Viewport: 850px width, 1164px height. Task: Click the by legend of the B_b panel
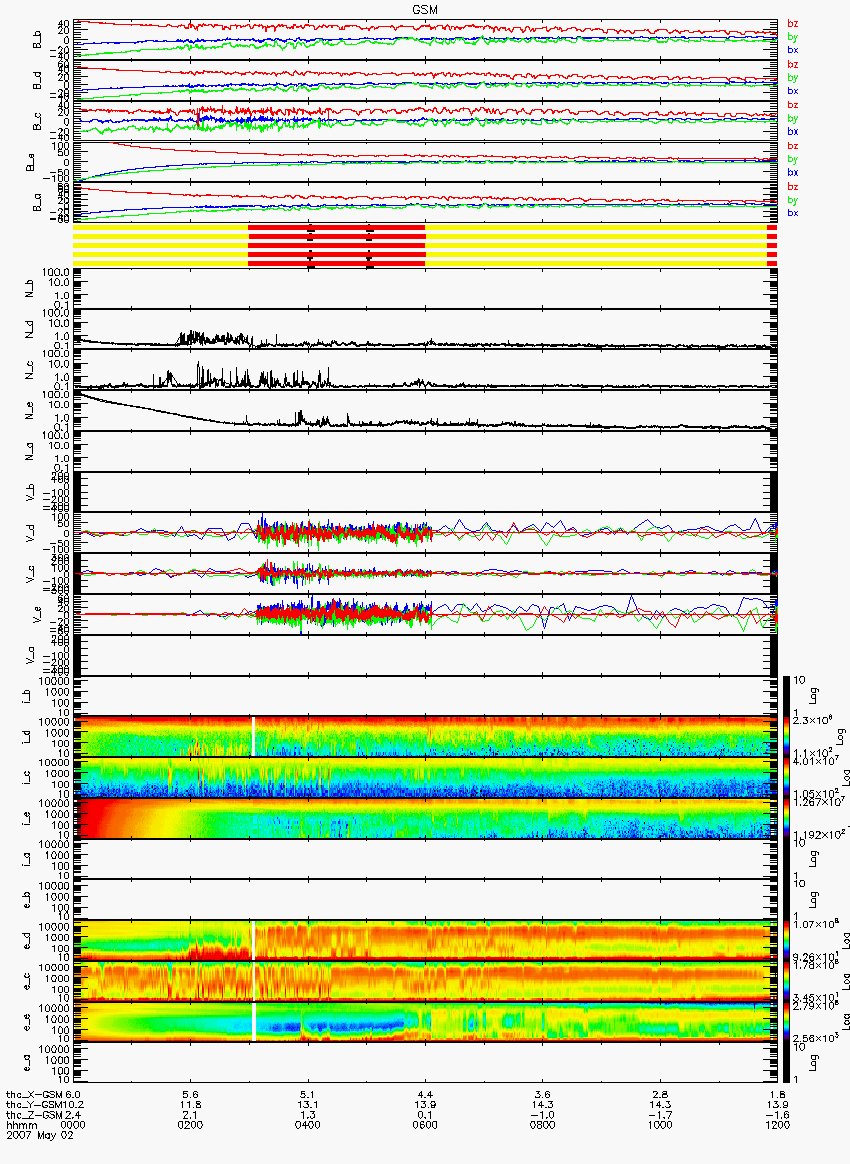(793, 37)
